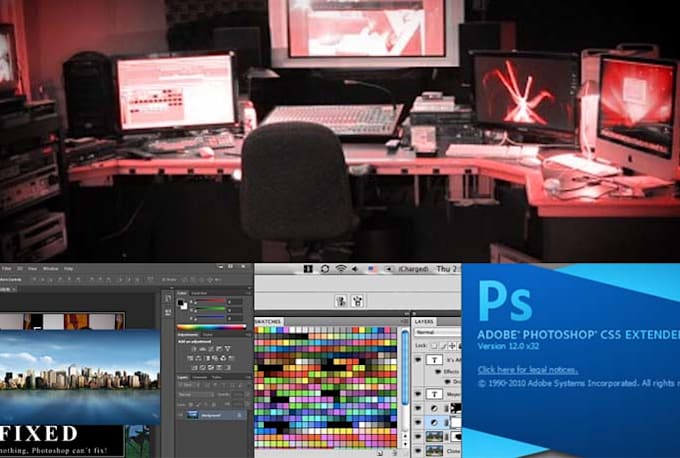This screenshot has height=458, width=680.
Task: Open the Adjustments panel flyout menu
Action: point(249,334)
